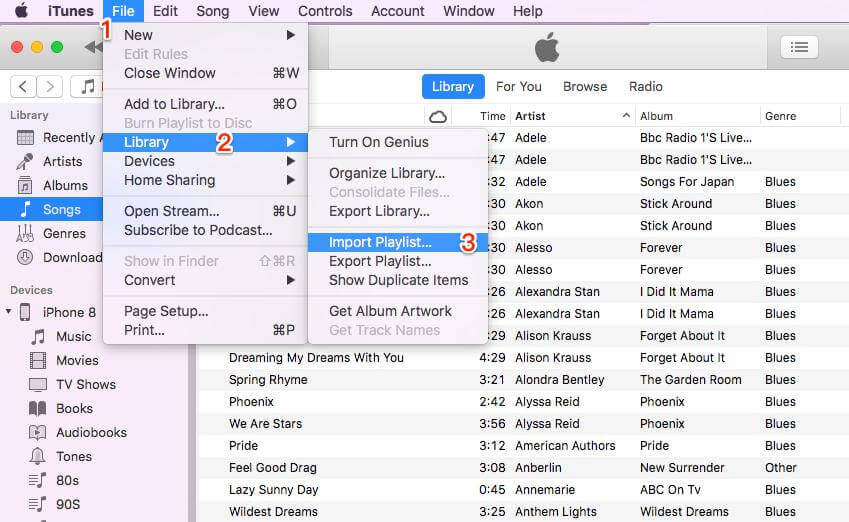Screen dimensions: 849x522
Task: Choose Print… menu item
Action: point(206,330)
